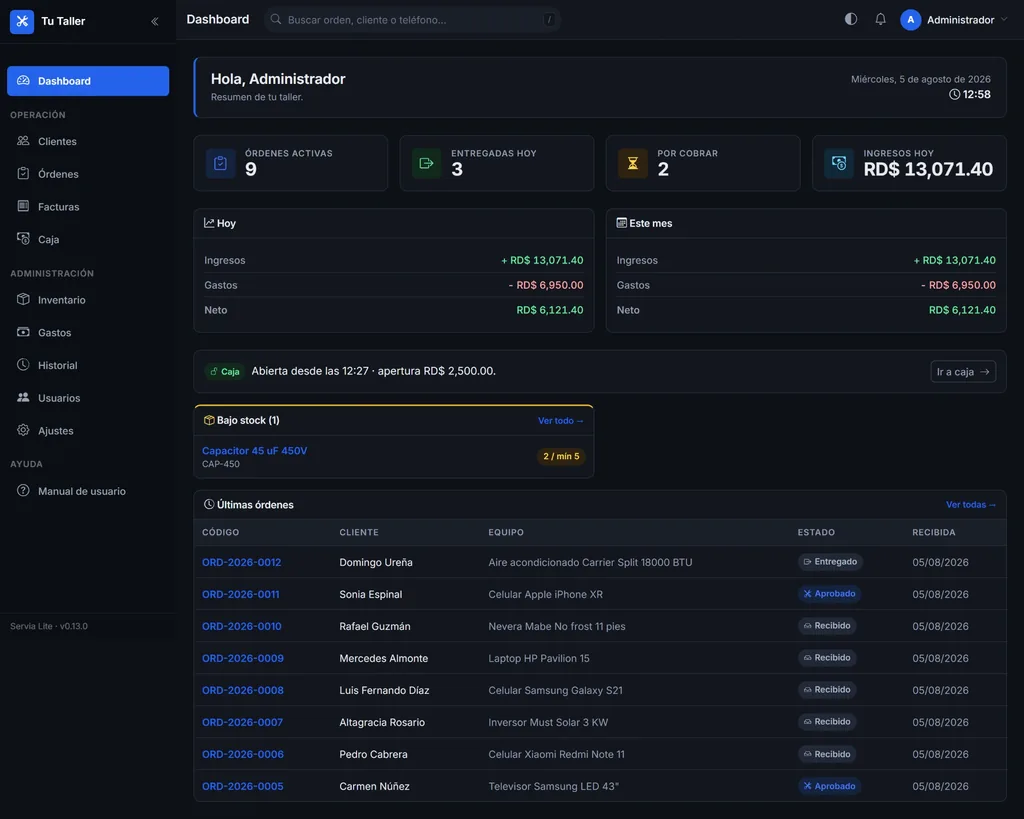Click the Manual de usuario help icon
The image size is (1024, 819).
coord(23,490)
